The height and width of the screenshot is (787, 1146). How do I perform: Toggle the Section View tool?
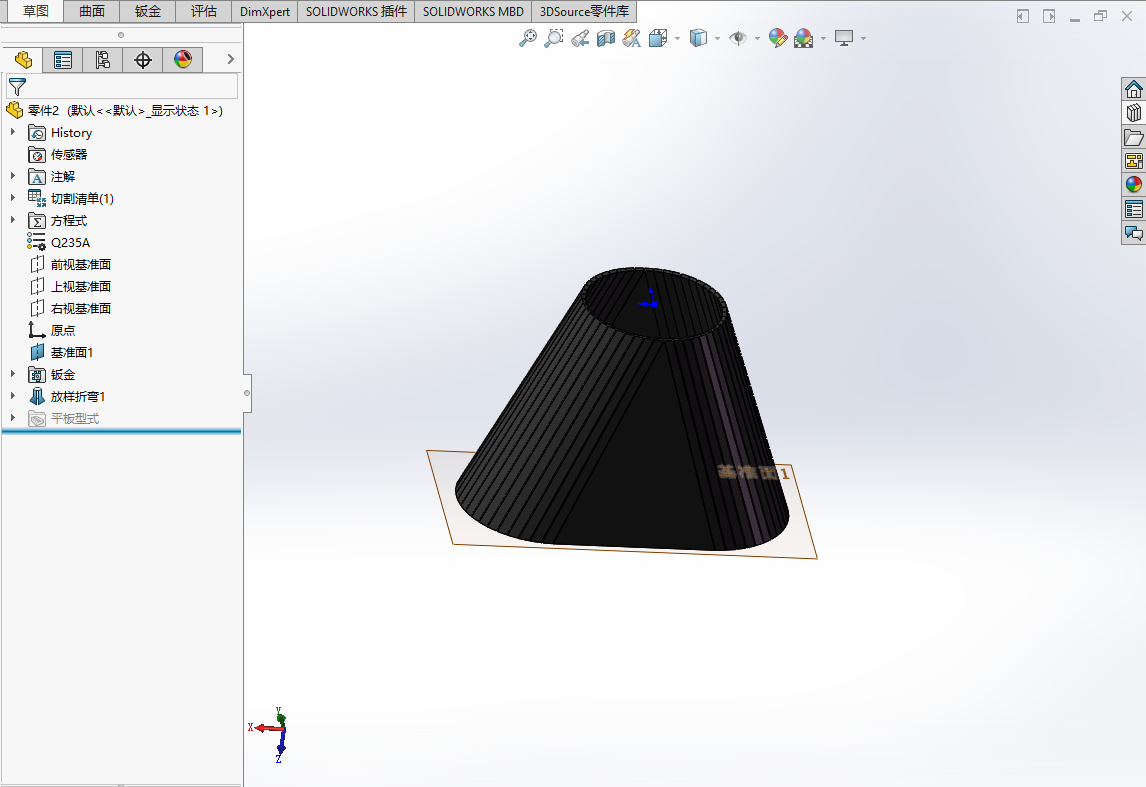click(x=606, y=38)
